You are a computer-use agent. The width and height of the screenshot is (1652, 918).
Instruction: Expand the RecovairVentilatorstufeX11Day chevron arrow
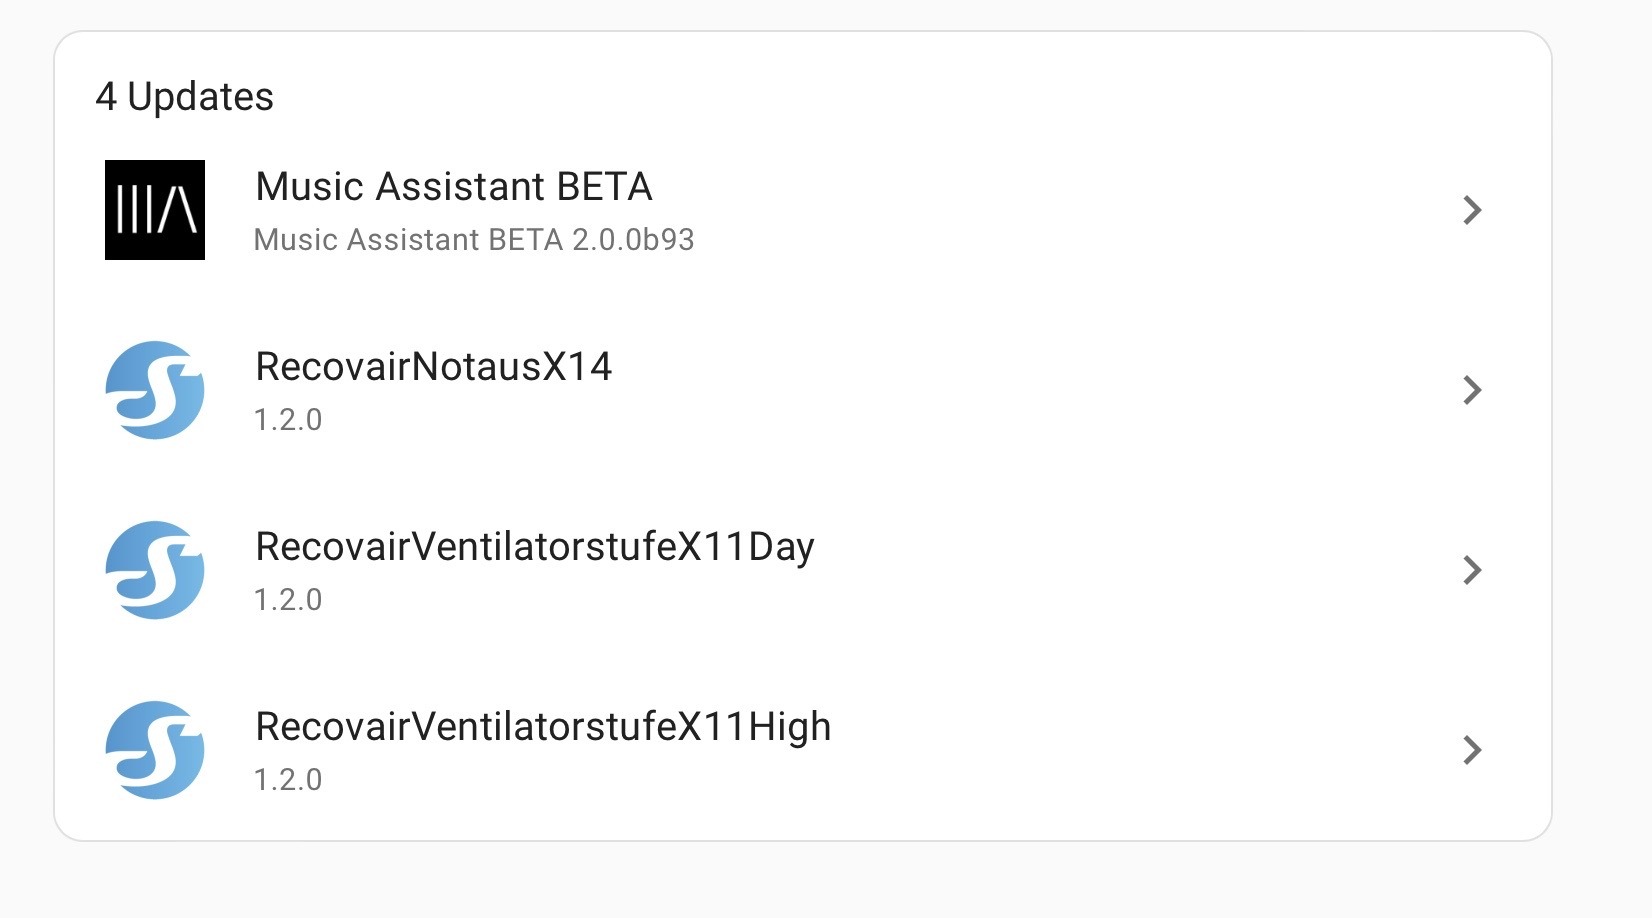1471,570
